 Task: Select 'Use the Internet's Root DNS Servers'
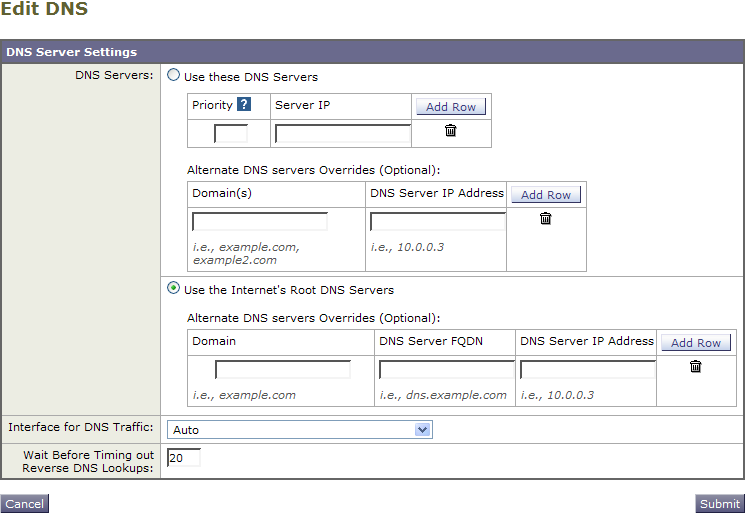pos(174,288)
